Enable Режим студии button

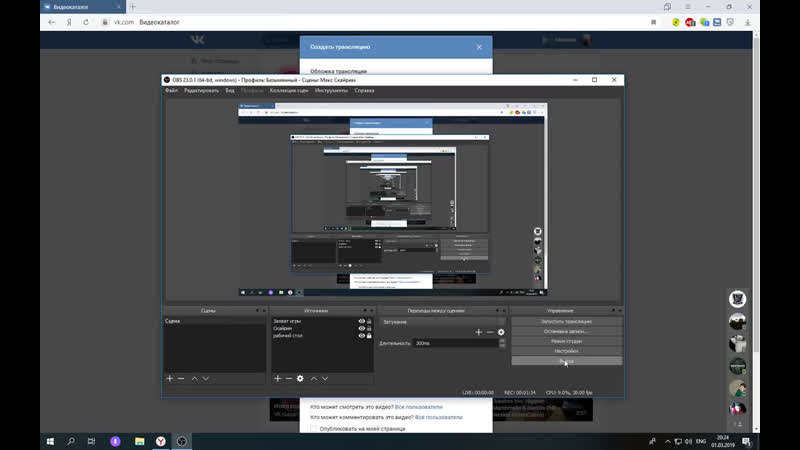tap(566, 341)
